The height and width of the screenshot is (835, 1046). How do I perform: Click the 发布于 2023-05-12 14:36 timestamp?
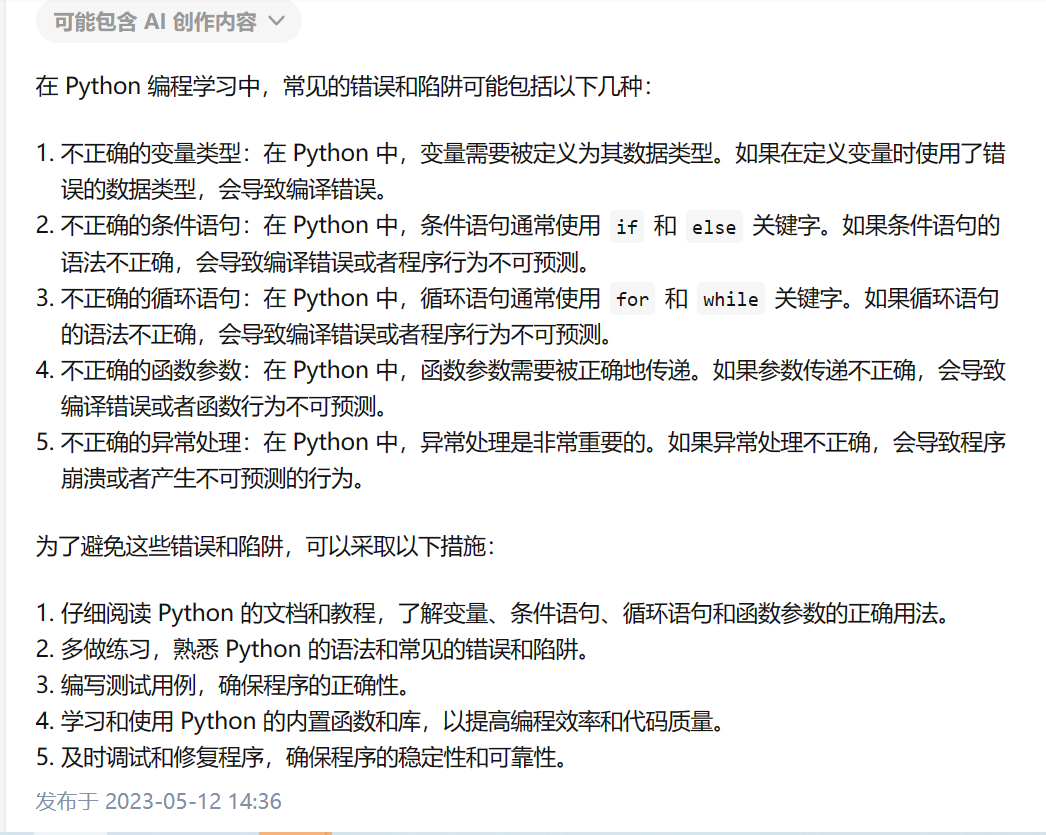coord(159,801)
